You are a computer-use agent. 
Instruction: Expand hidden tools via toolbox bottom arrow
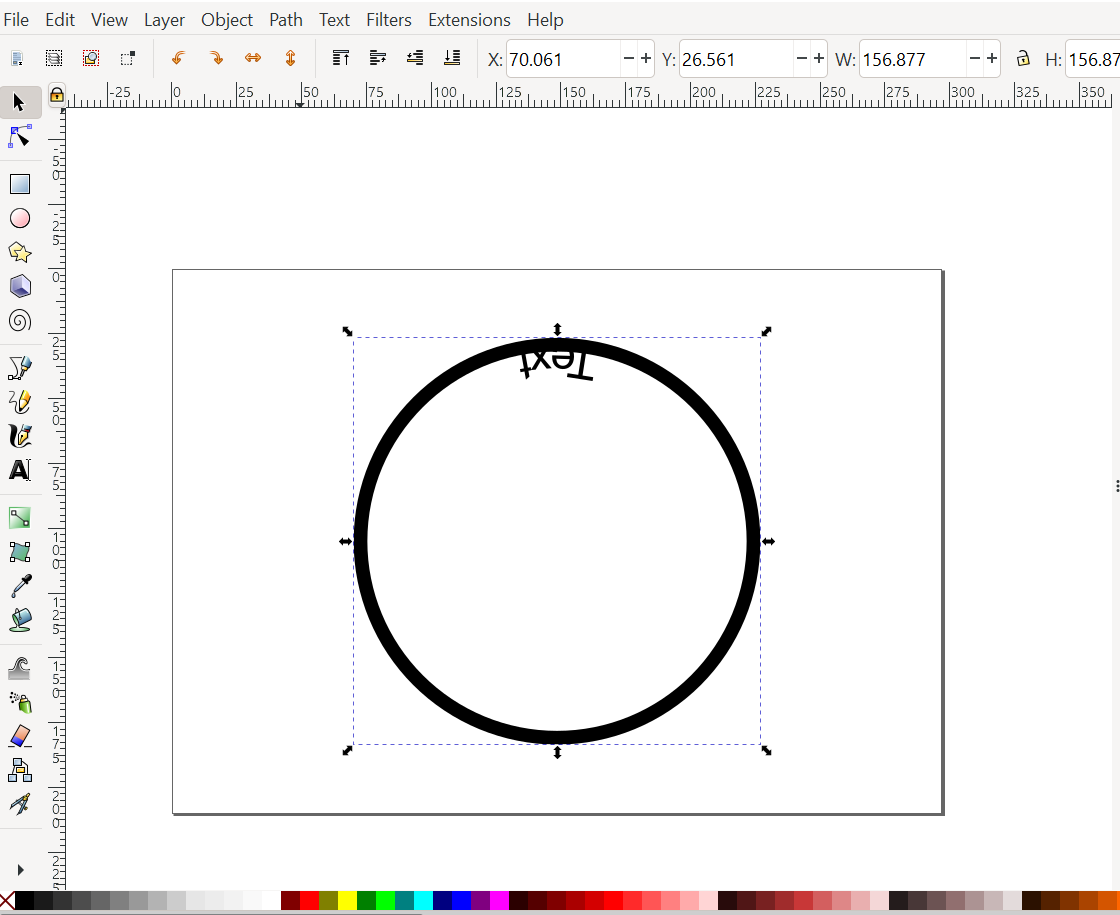point(20,869)
